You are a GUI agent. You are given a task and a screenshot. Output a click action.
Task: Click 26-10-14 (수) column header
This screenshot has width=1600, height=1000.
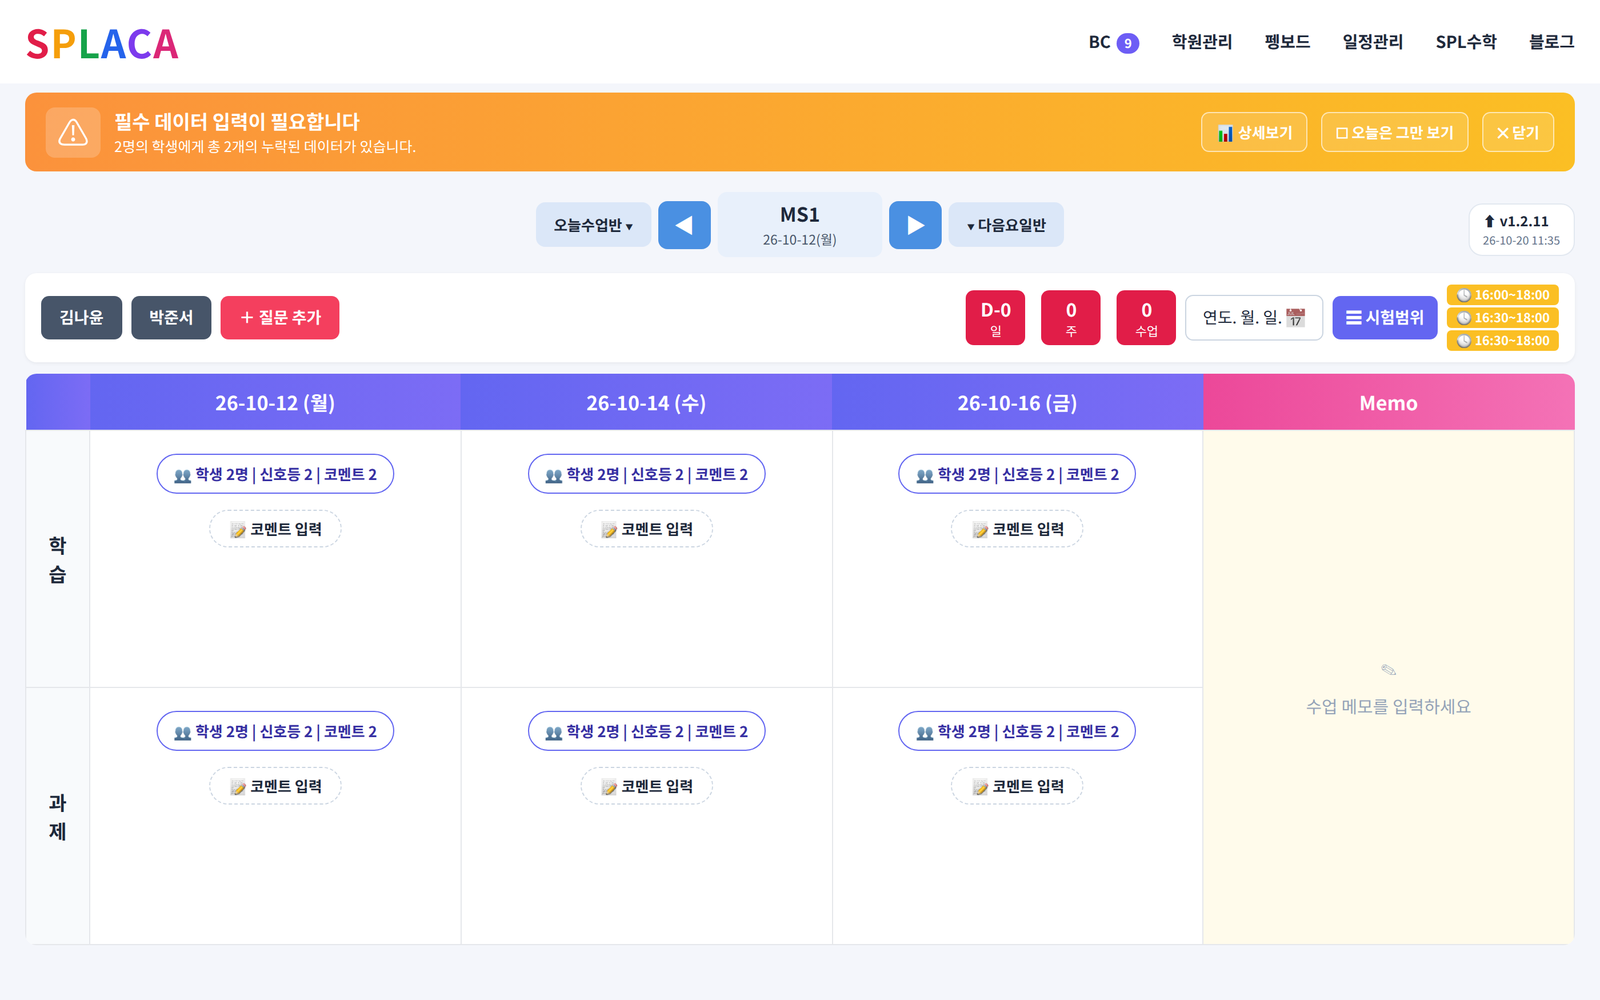click(x=646, y=403)
